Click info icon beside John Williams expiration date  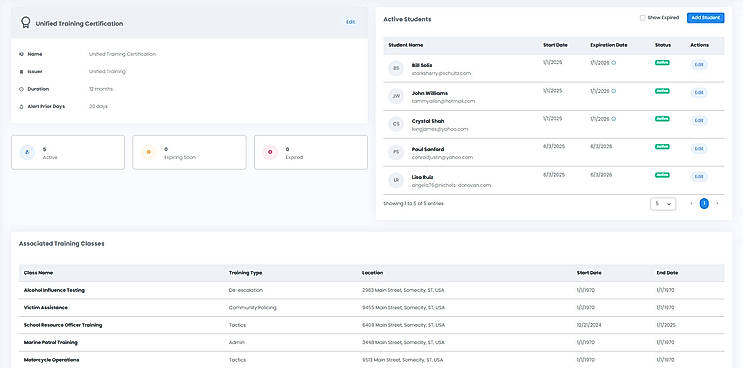click(614, 90)
